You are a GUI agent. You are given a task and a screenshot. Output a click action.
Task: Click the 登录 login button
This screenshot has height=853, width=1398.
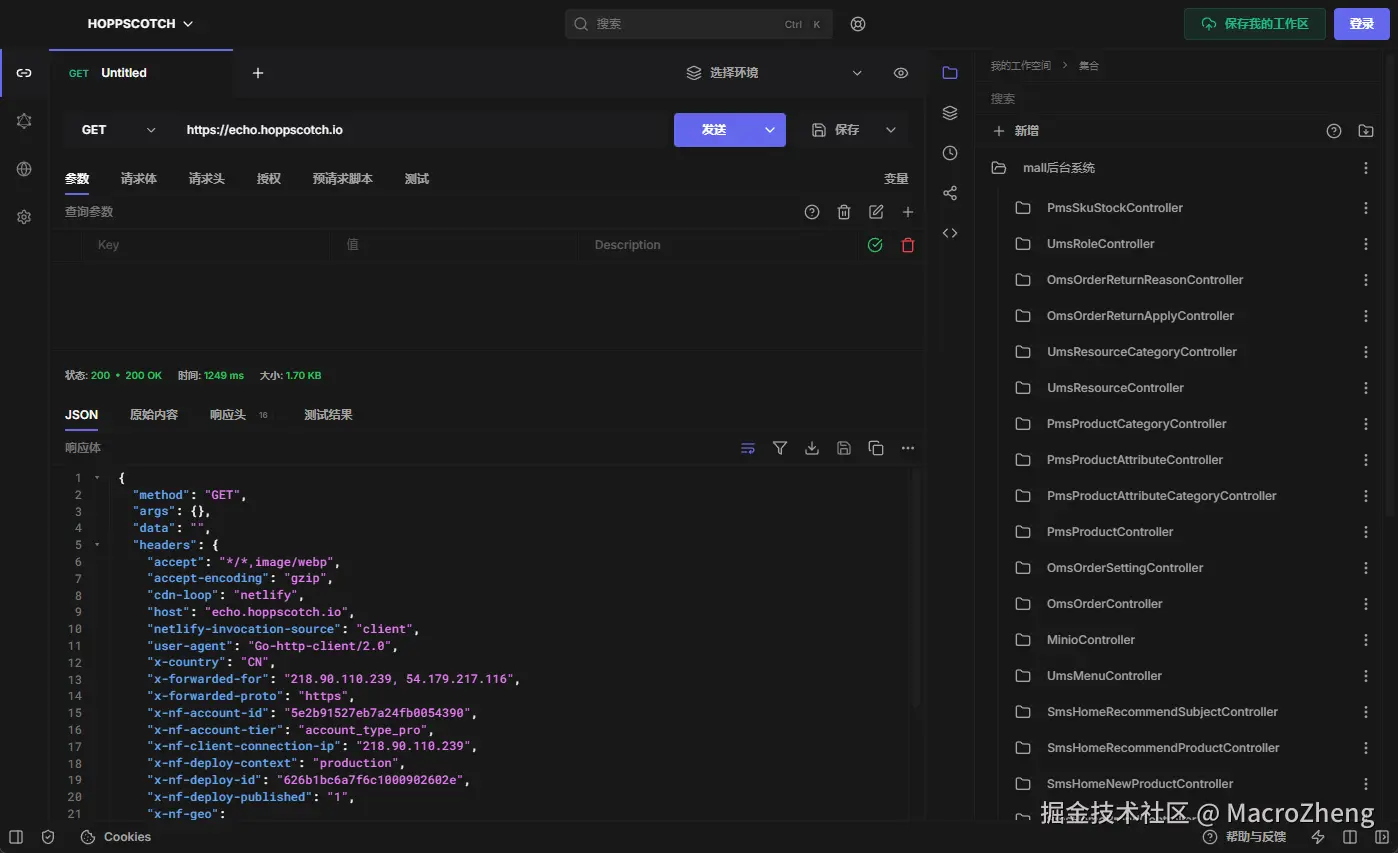pos(1362,24)
